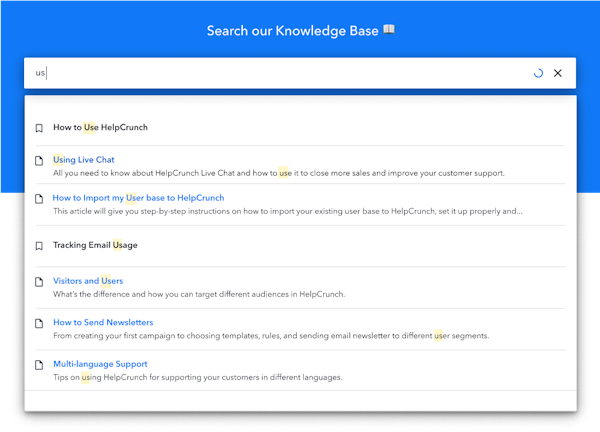600x432 pixels.
Task: Click document icon next to Using Live Chat
Action: click(x=39, y=160)
